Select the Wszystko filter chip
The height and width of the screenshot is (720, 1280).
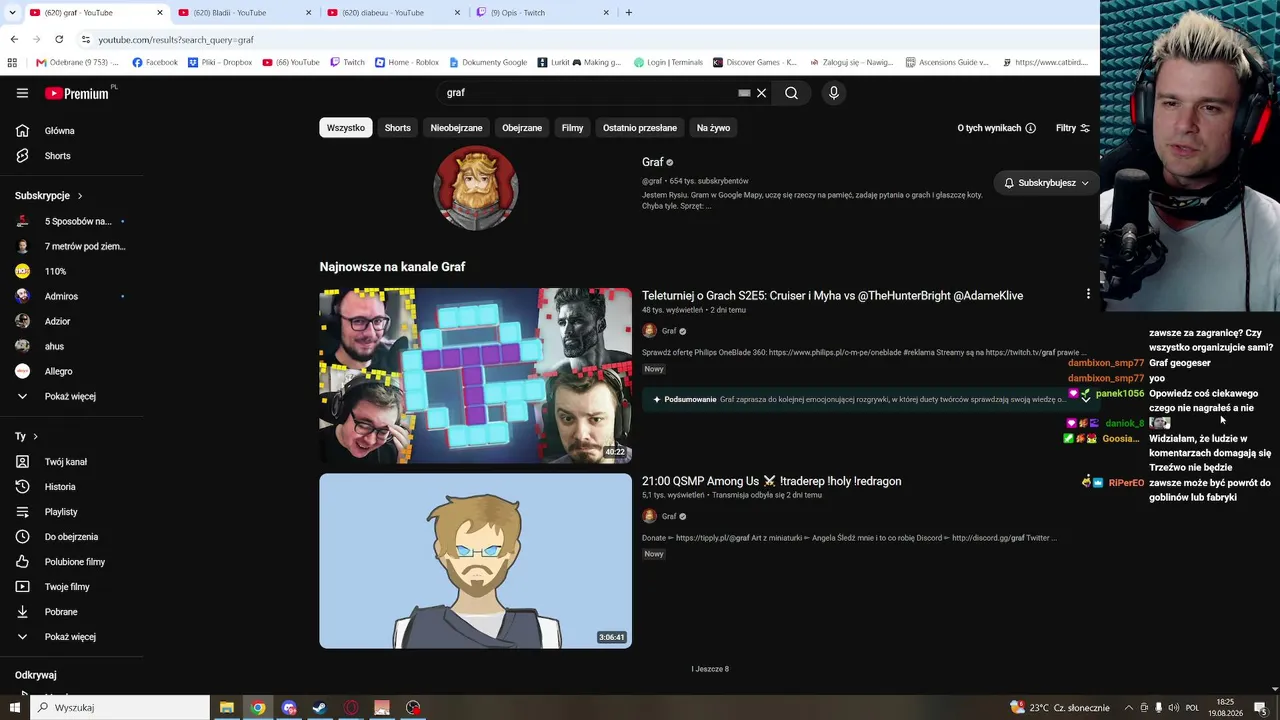coord(346,128)
